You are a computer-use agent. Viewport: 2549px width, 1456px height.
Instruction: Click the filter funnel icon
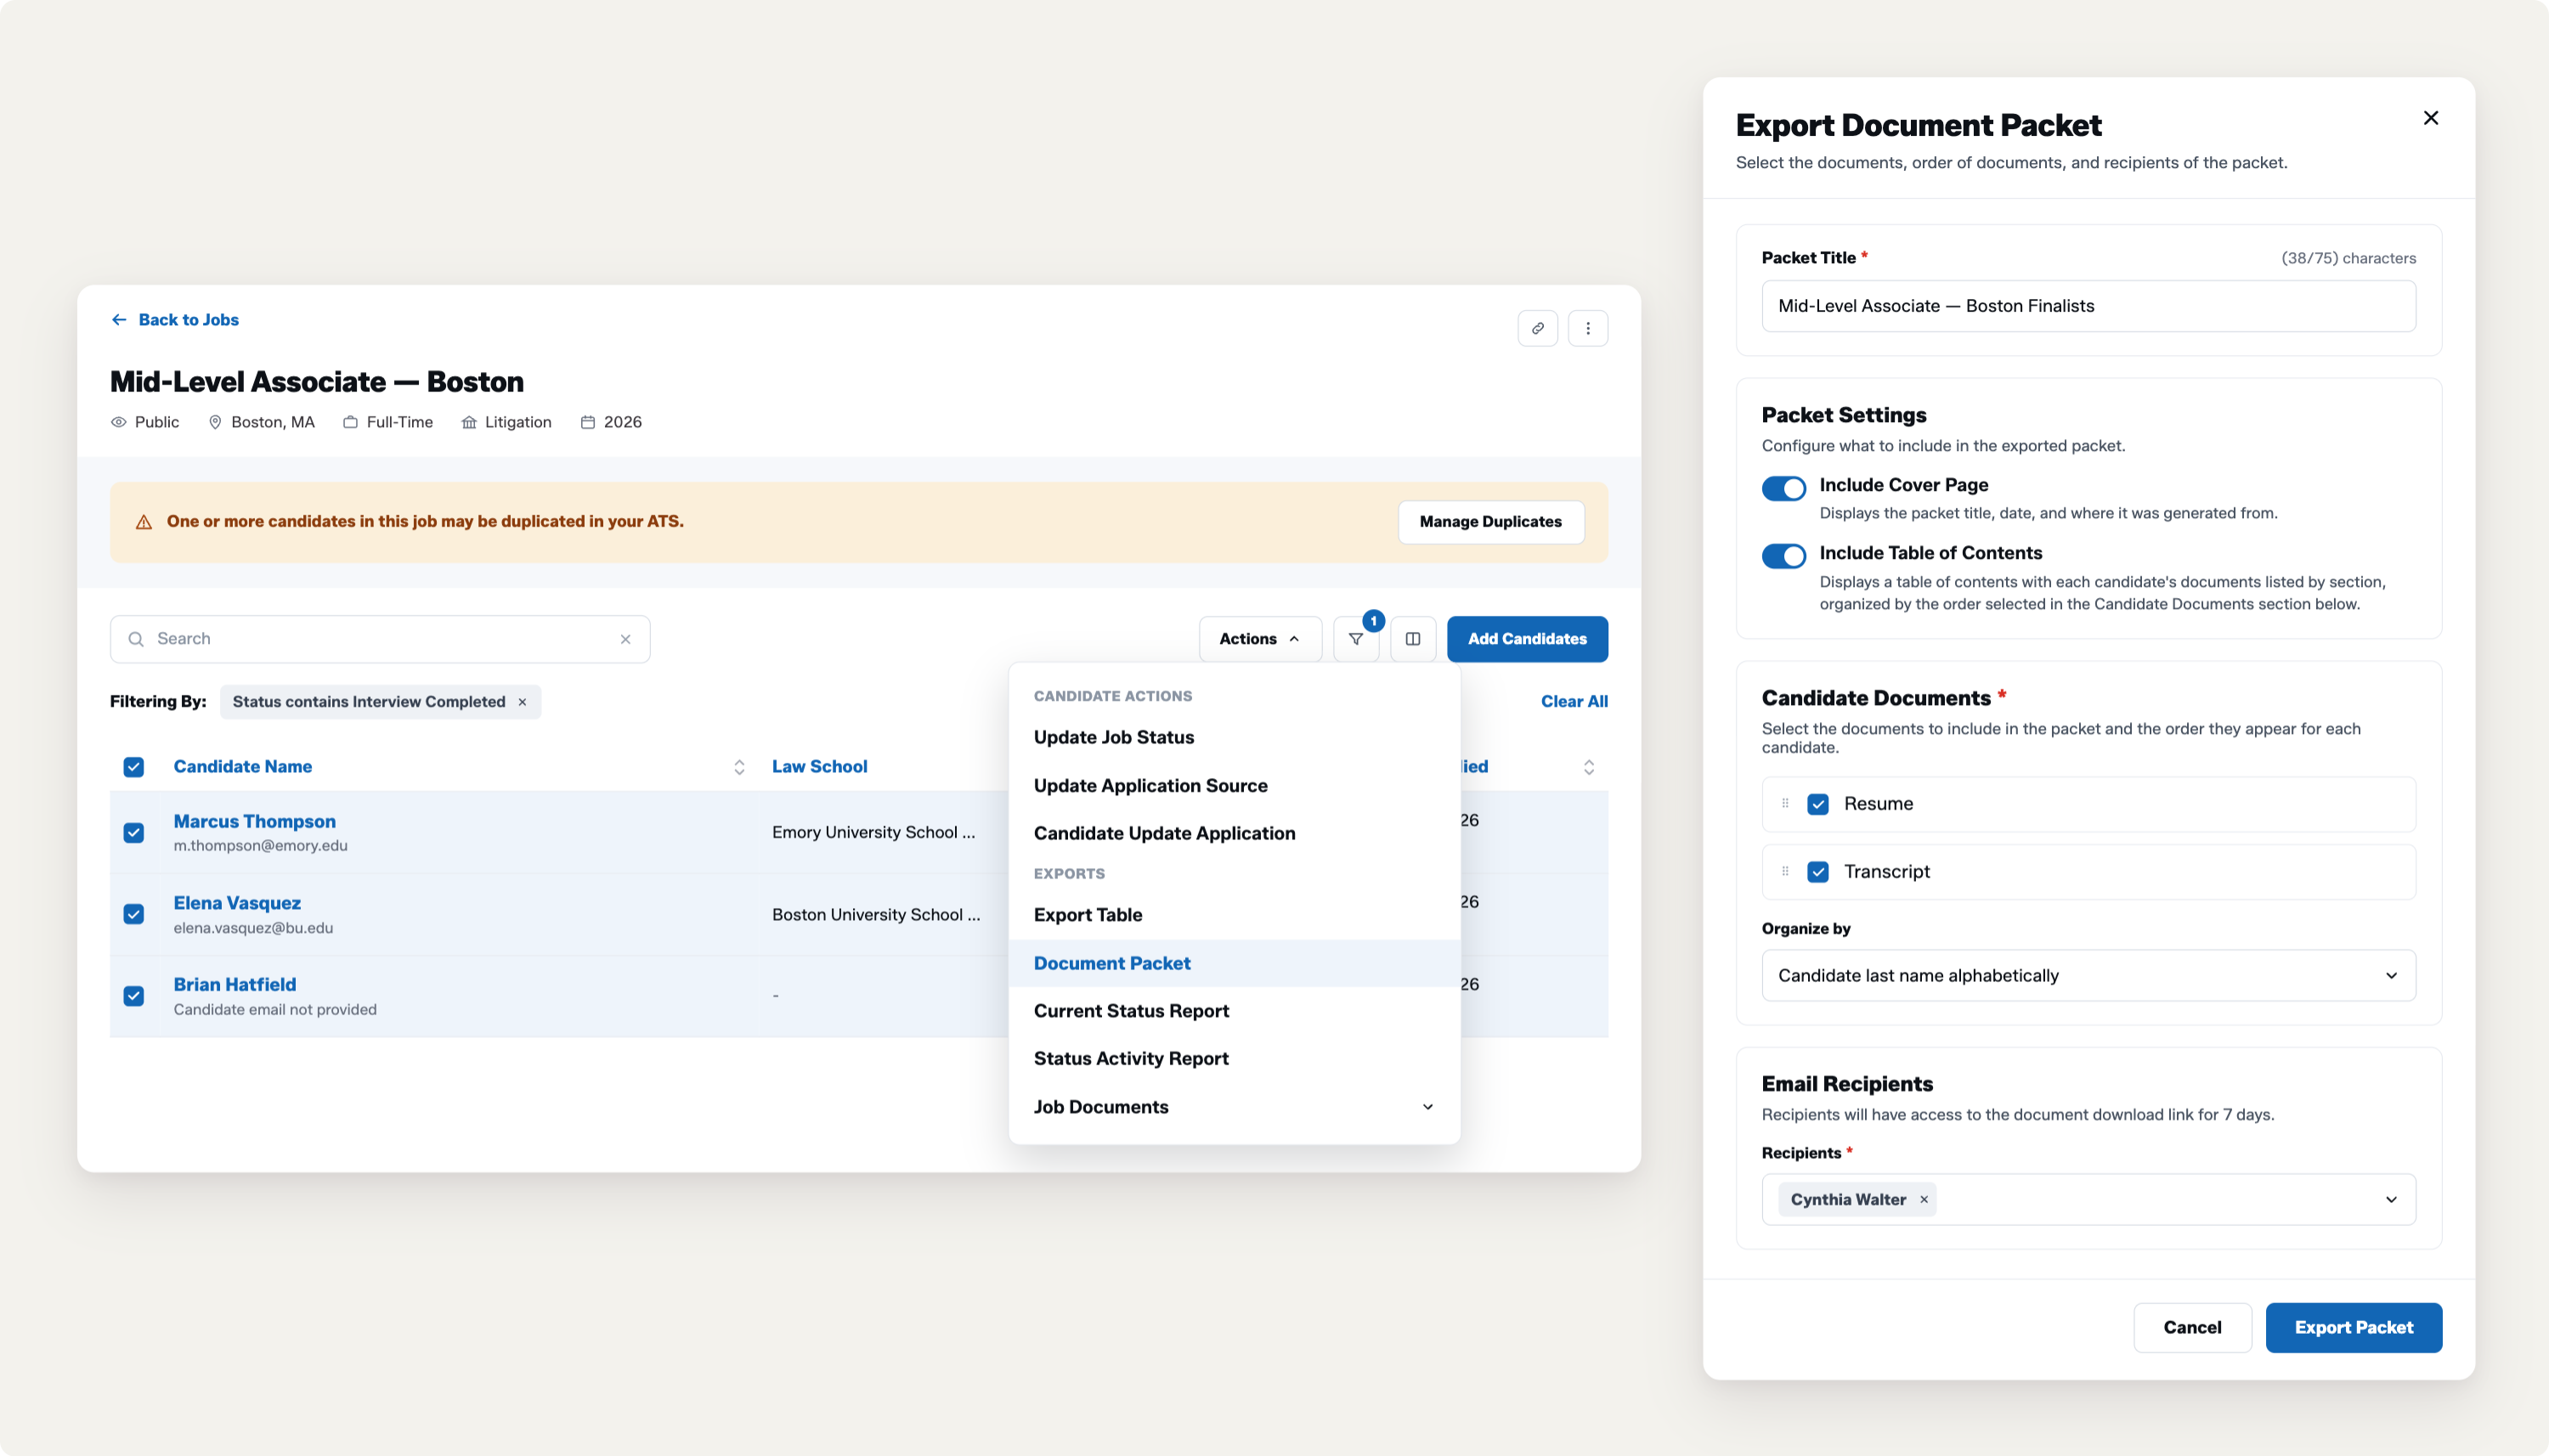1355,639
